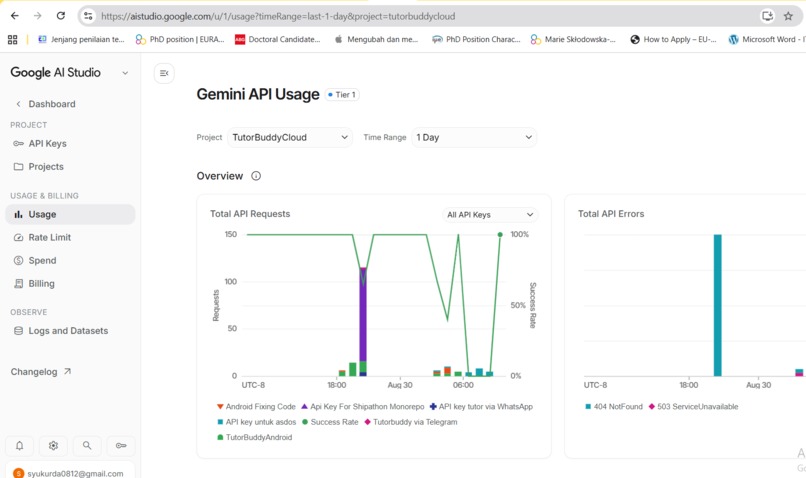Open PhD position EURA bookmark

pyautogui.click(x=180, y=40)
